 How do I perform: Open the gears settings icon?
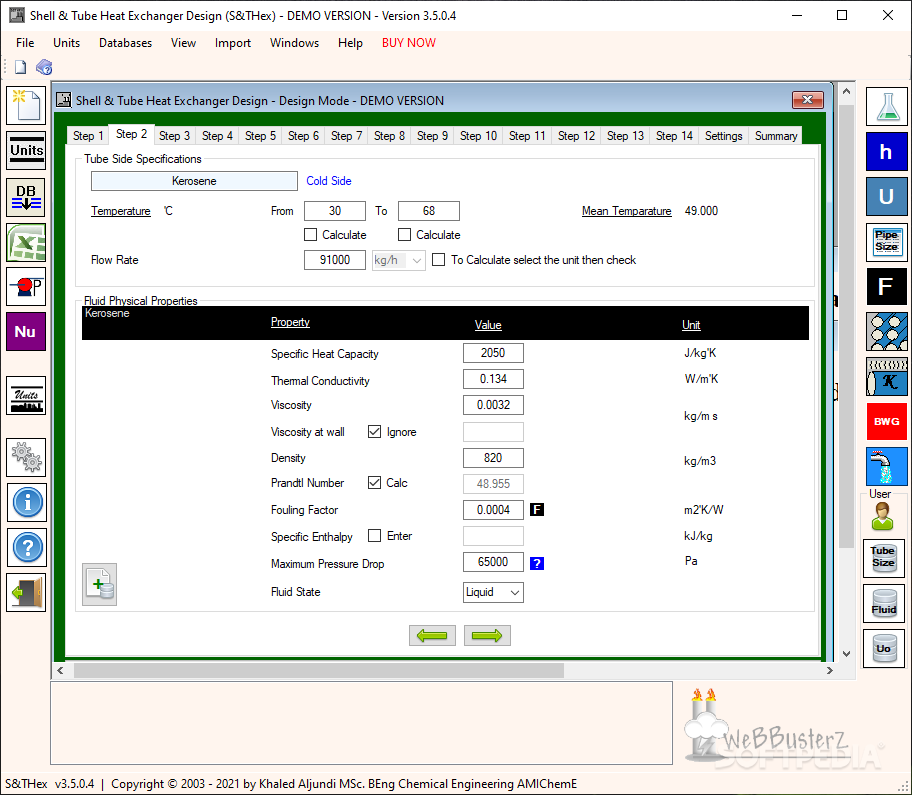point(26,458)
